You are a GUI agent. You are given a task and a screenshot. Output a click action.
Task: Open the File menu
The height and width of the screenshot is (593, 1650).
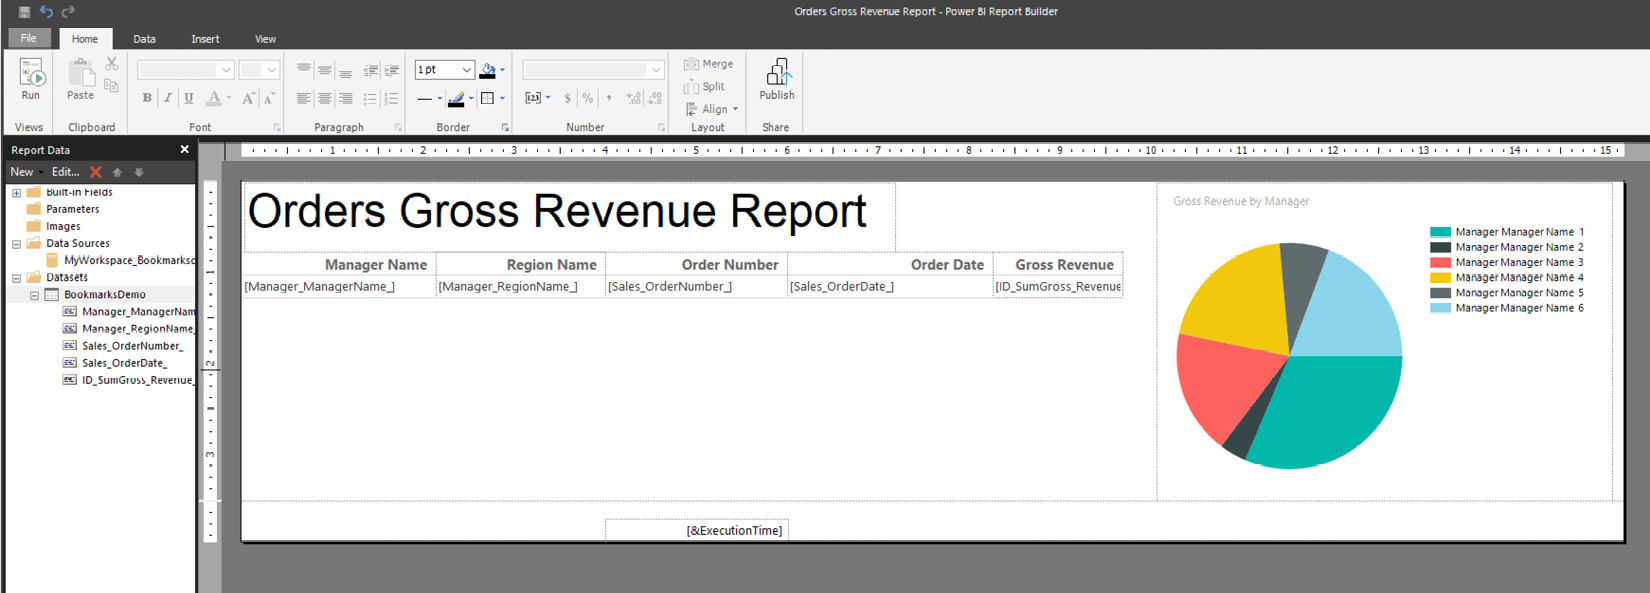click(x=29, y=38)
